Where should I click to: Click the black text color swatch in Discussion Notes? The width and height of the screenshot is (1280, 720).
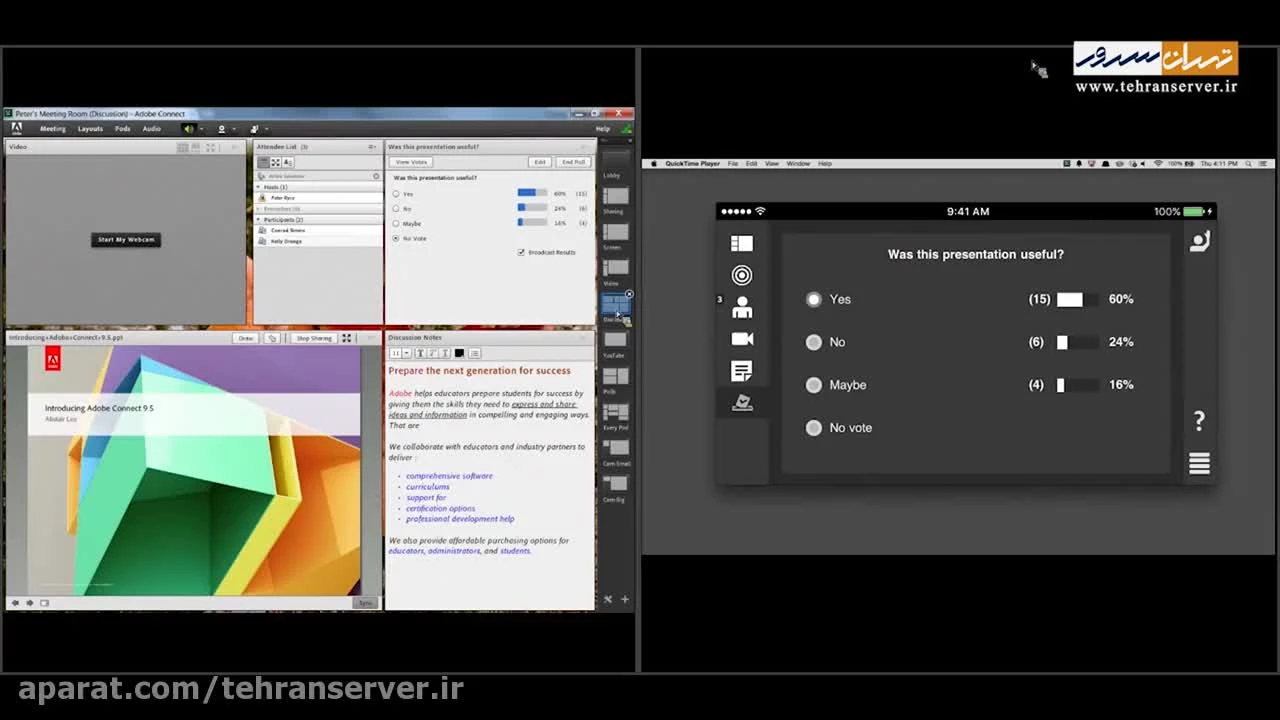(x=459, y=353)
